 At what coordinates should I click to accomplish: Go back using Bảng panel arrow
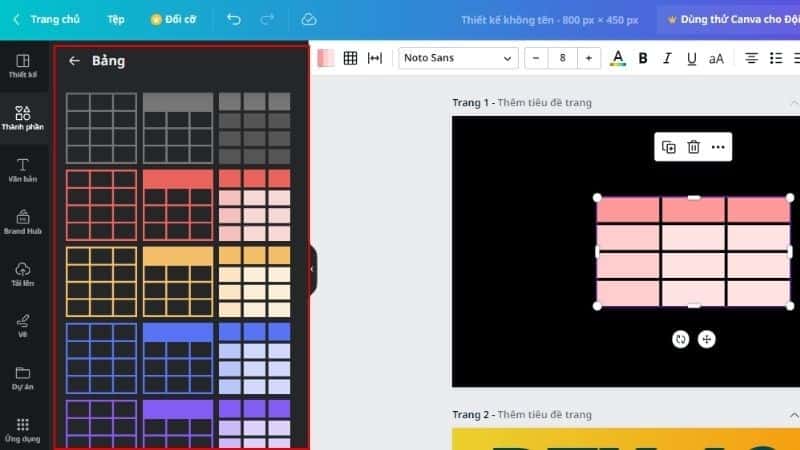(74, 61)
